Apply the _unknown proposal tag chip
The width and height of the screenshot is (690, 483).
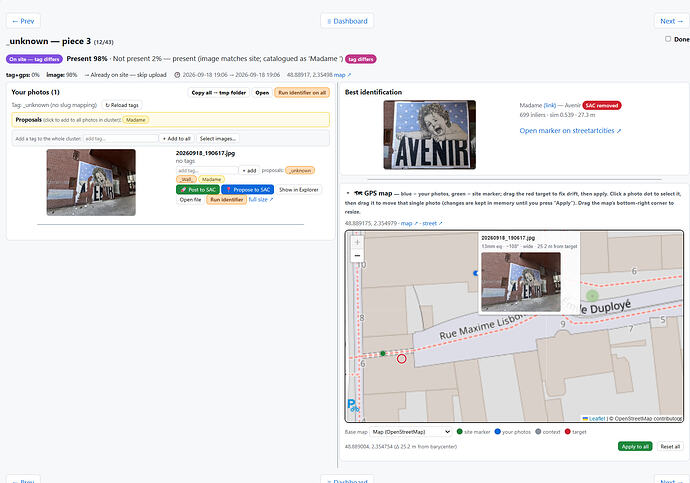300,171
